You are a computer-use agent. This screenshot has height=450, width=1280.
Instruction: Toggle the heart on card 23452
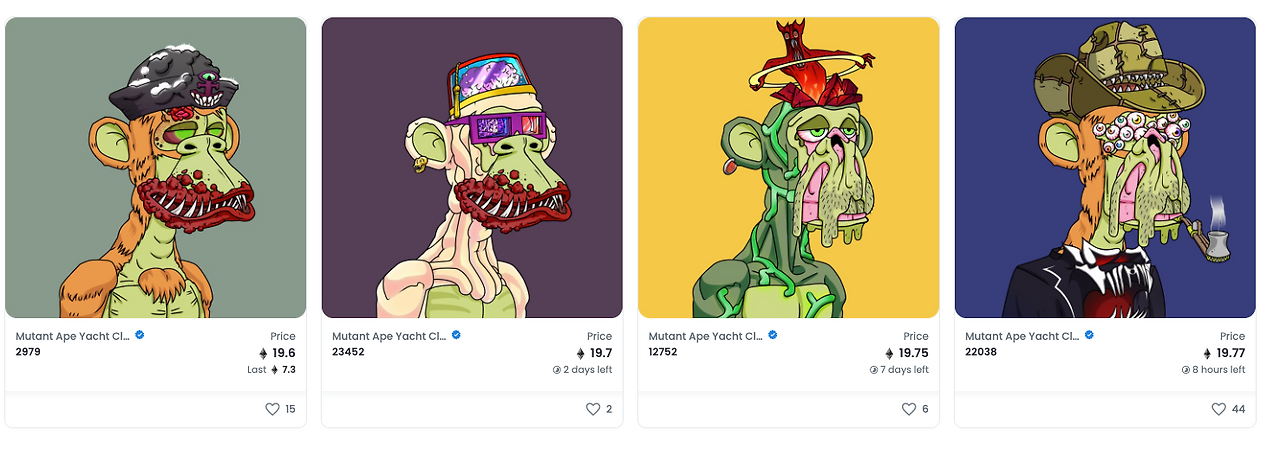pos(593,409)
